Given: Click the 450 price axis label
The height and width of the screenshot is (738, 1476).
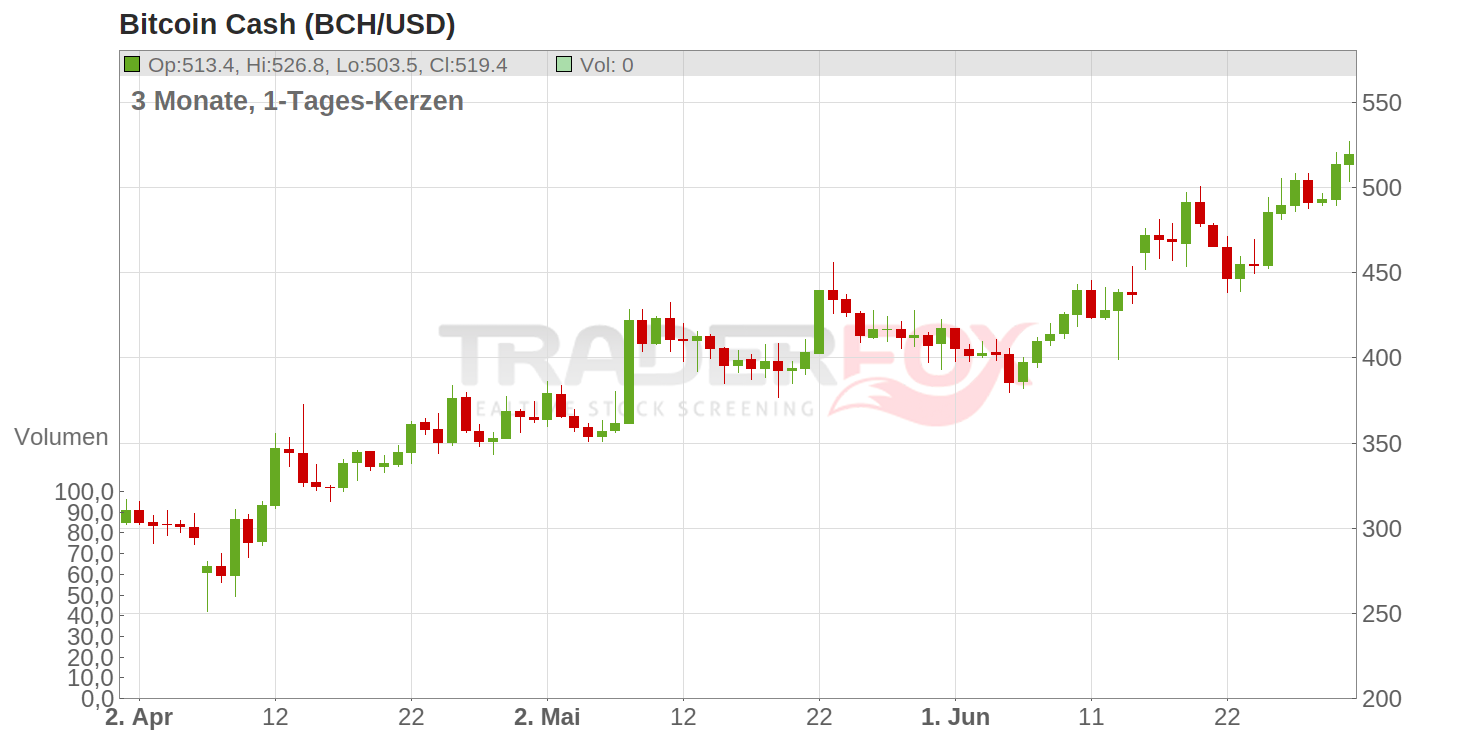Looking at the screenshot, I should 1382,273.
